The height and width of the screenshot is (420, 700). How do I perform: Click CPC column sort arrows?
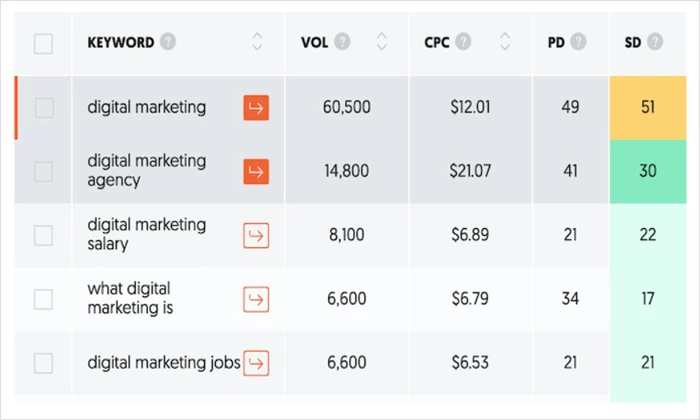point(505,42)
